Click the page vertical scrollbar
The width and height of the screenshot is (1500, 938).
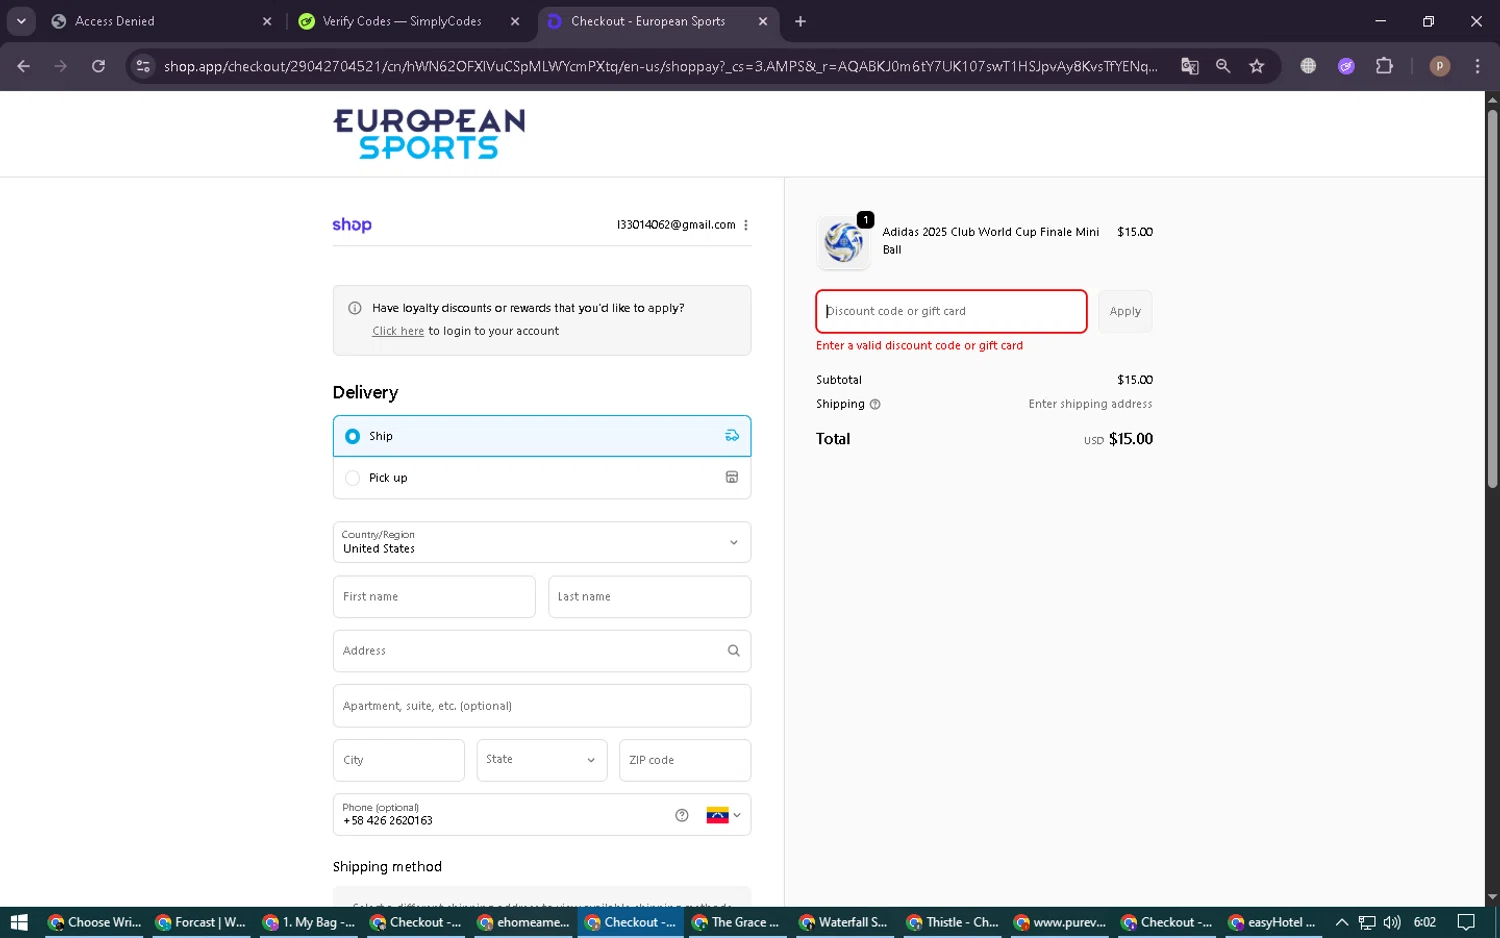(1492, 300)
